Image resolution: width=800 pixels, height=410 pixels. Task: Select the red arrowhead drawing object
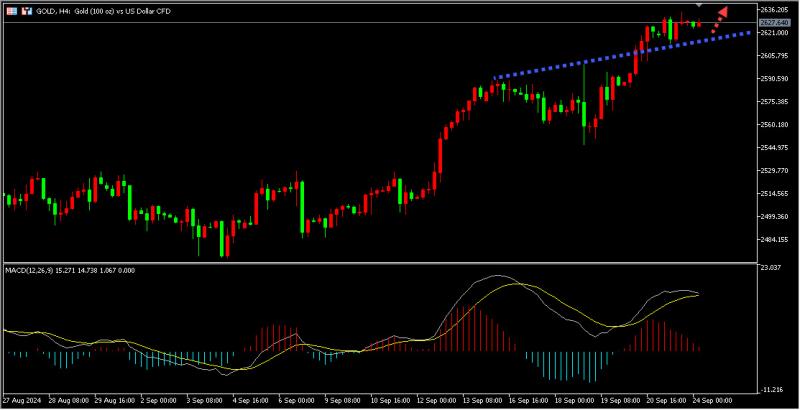721,12
